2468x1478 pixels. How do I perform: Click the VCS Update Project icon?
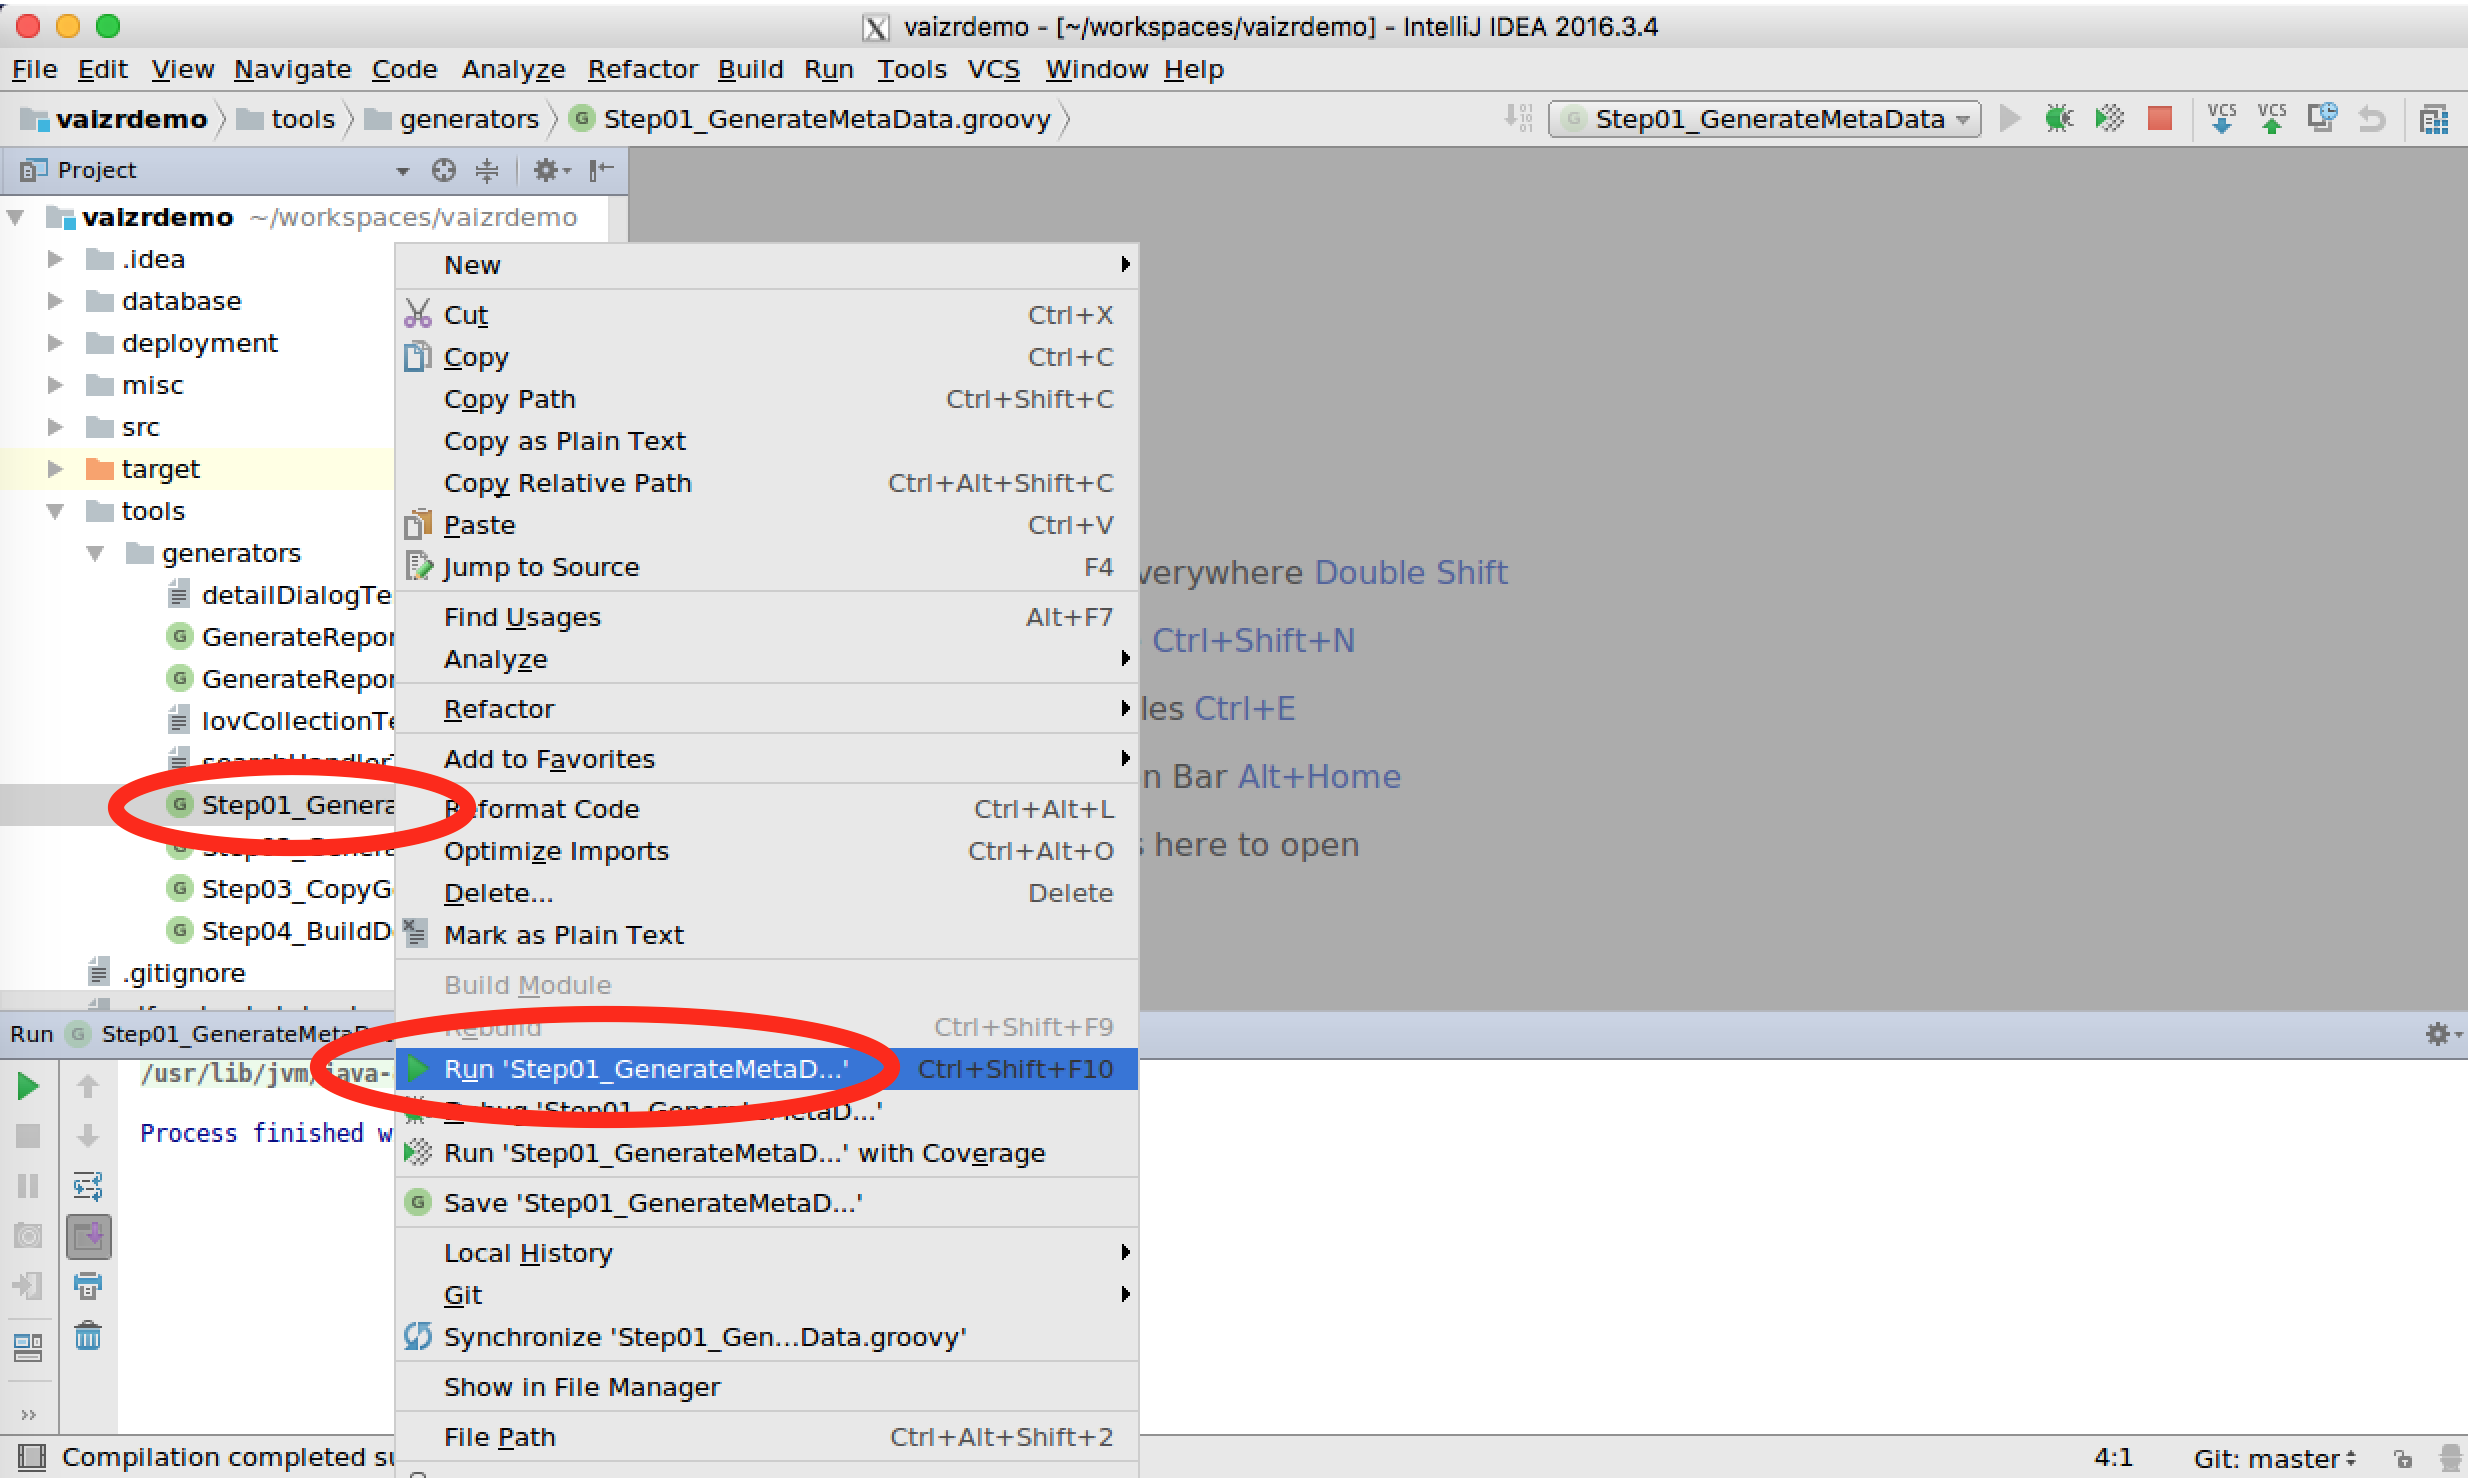(2222, 119)
